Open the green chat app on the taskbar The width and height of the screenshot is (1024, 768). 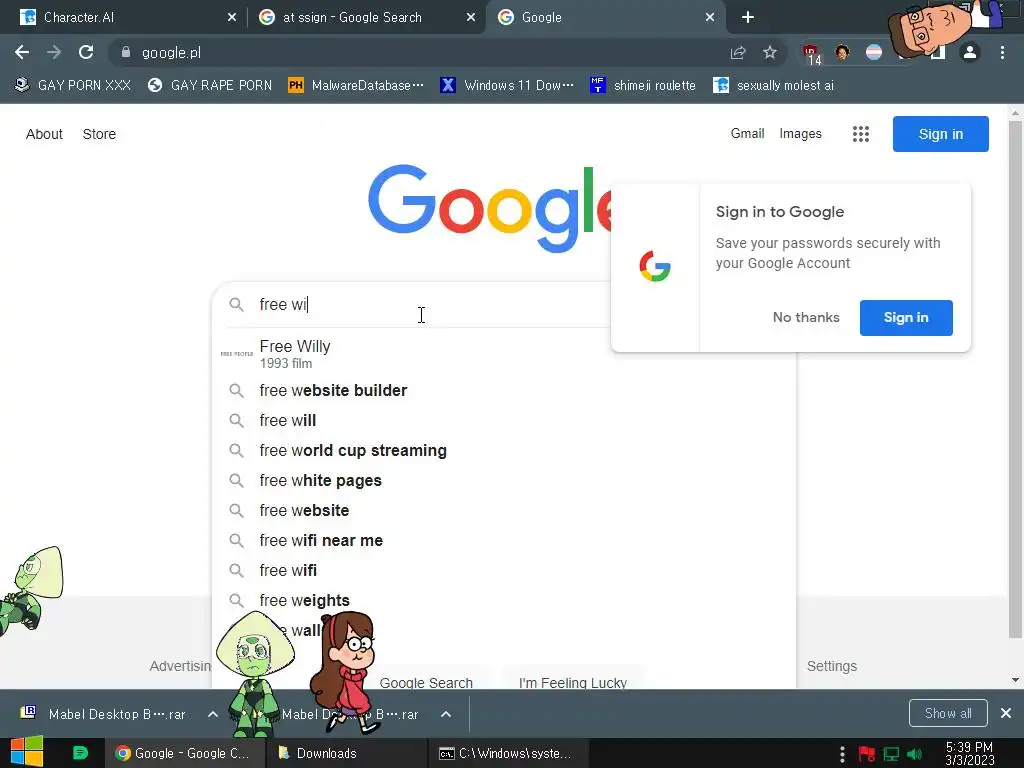click(x=80, y=753)
